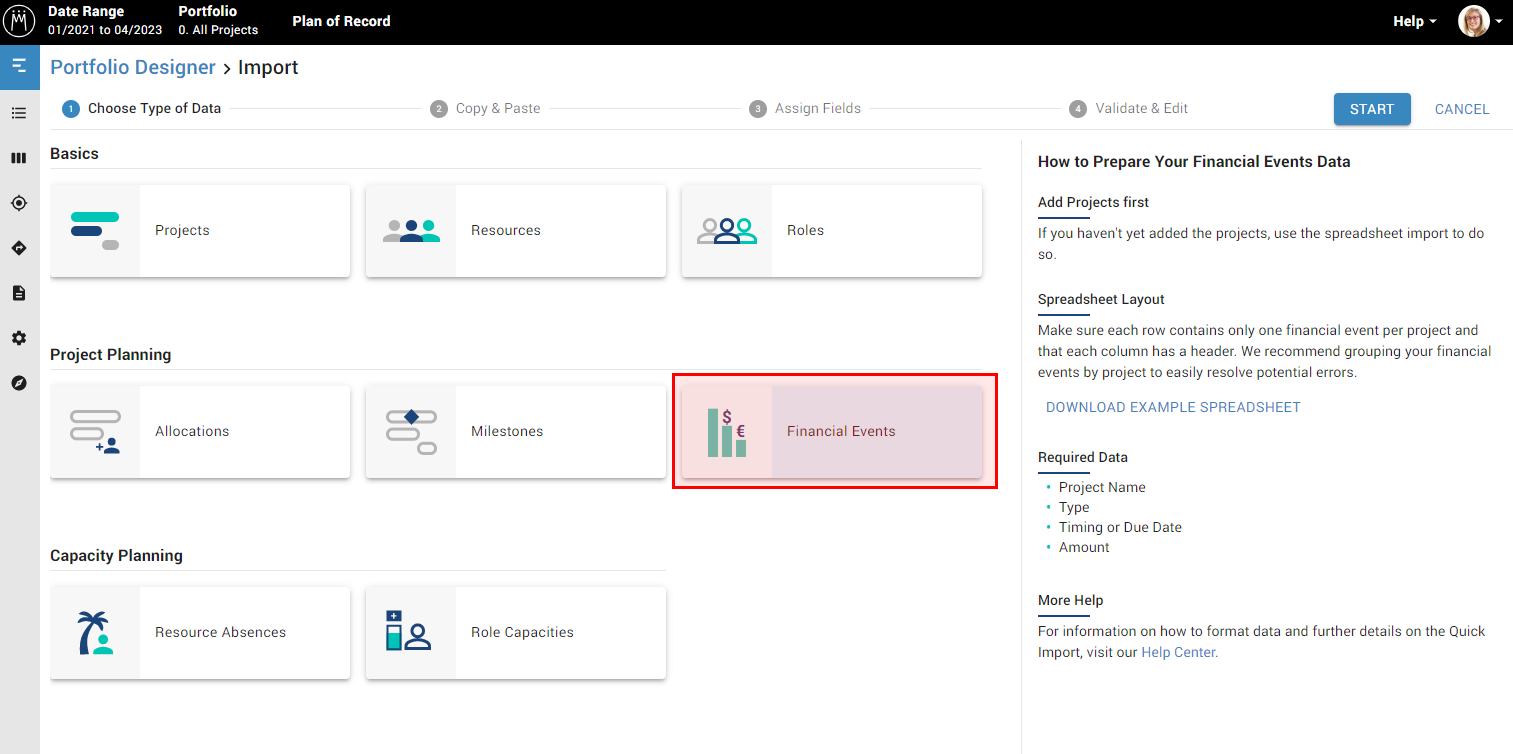Click the Capacity Planning section heading
The height and width of the screenshot is (754, 1513).
pyautogui.click(x=117, y=556)
